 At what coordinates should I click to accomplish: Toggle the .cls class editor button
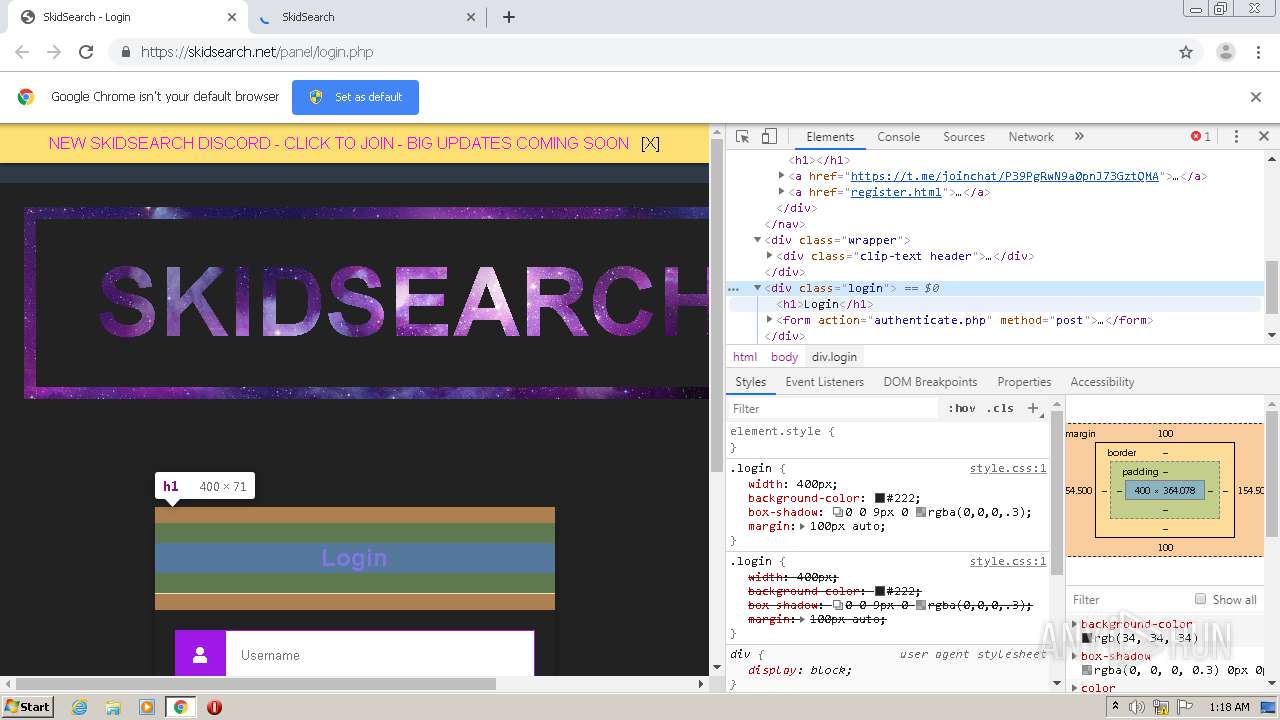(1000, 408)
